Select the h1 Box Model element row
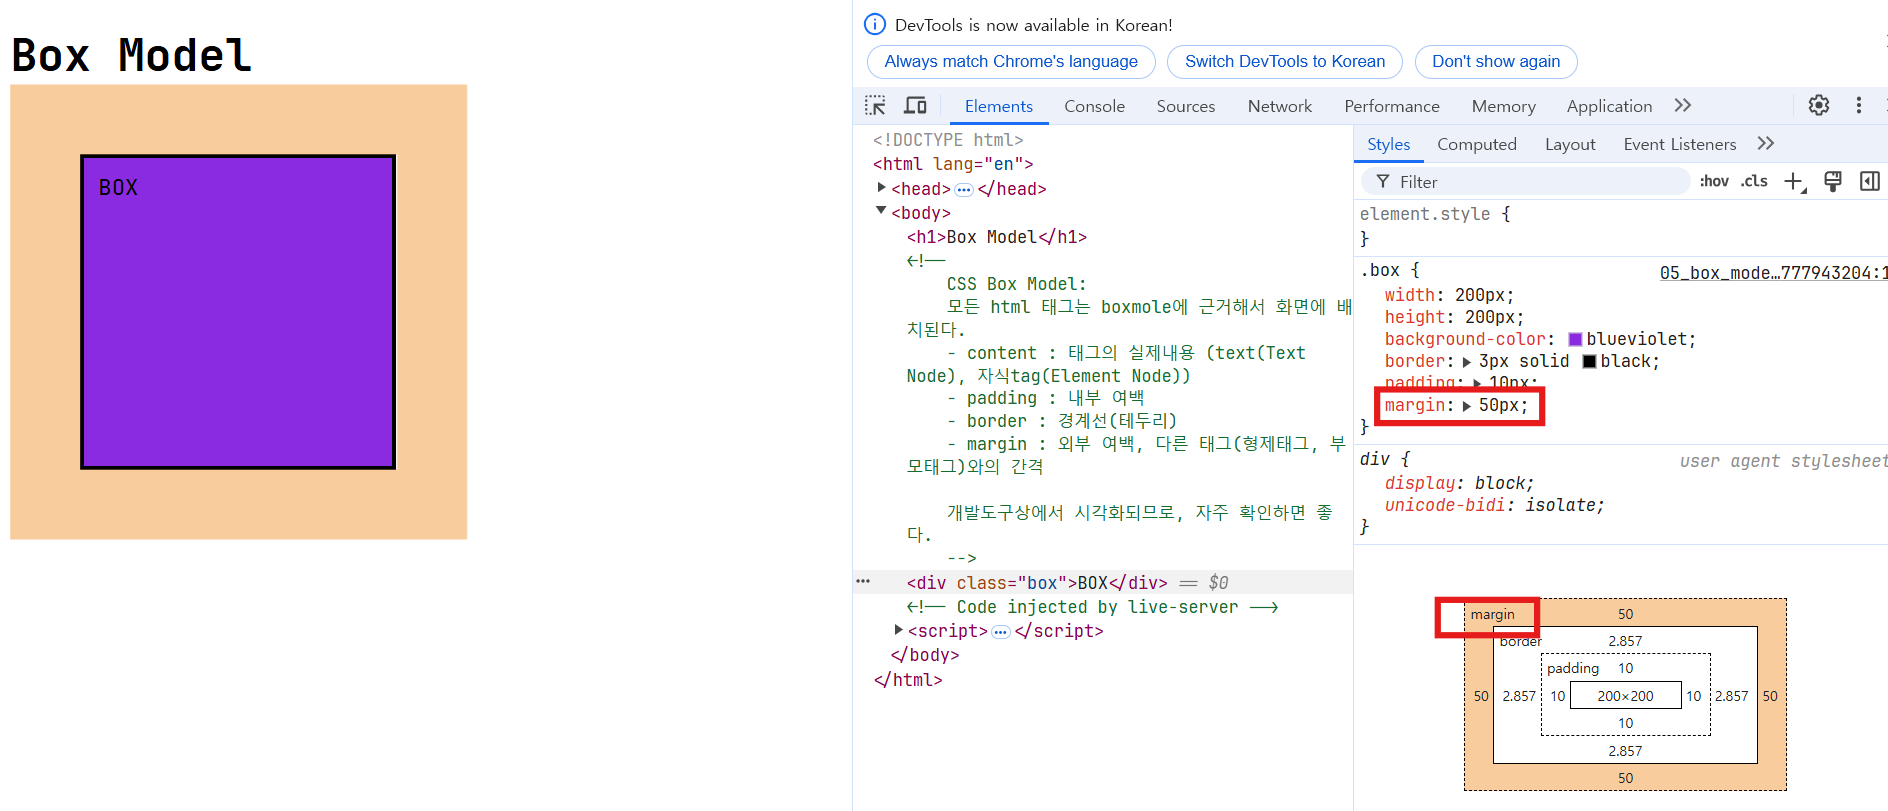Image resolution: width=1888 pixels, height=811 pixels. tap(996, 237)
